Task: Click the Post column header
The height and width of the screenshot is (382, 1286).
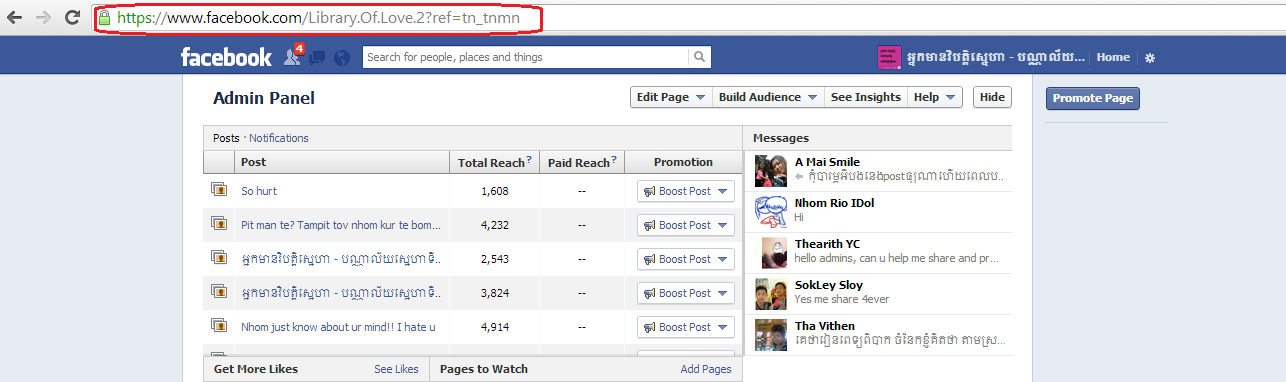Action: click(x=343, y=162)
